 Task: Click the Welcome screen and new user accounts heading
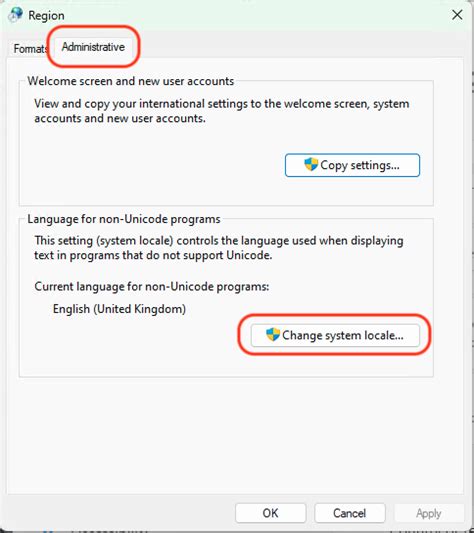pos(131,81)
